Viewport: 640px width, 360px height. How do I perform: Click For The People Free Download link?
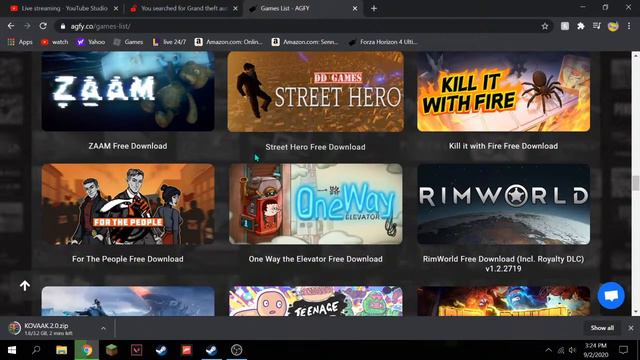[128, 259]
